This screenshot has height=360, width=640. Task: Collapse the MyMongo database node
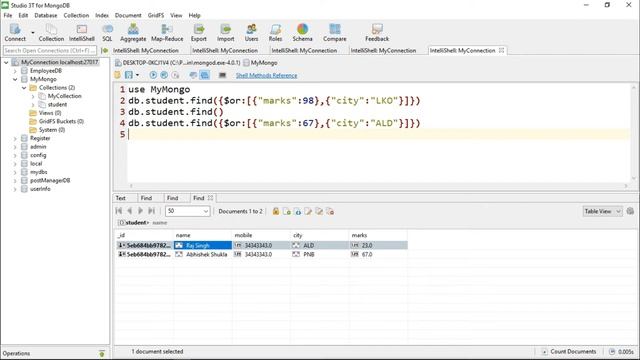[15, 79]
